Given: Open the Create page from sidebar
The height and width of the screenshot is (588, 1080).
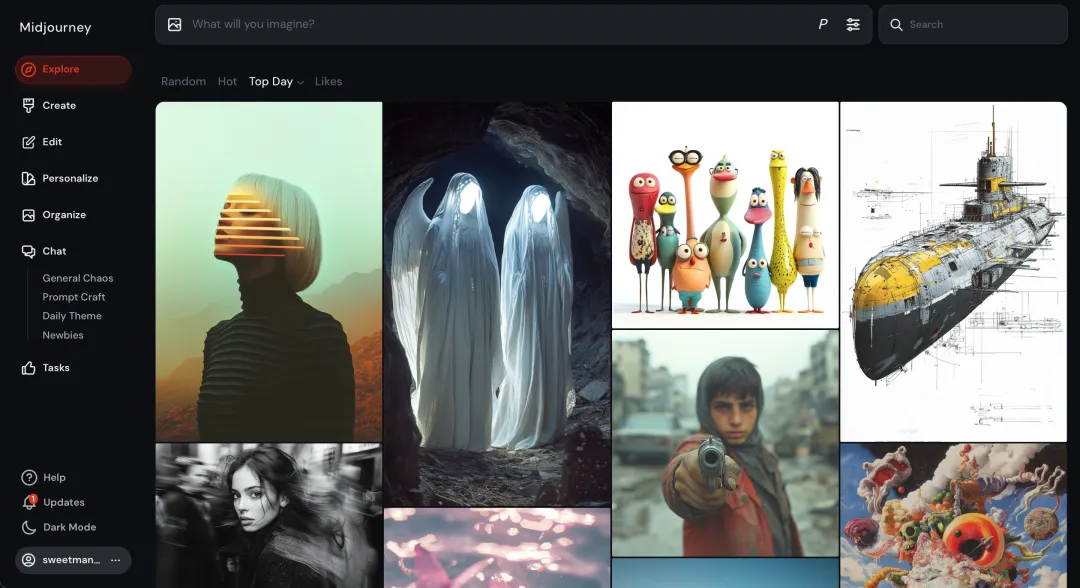Looking at the screenshot, I should [x=58, y=105].
